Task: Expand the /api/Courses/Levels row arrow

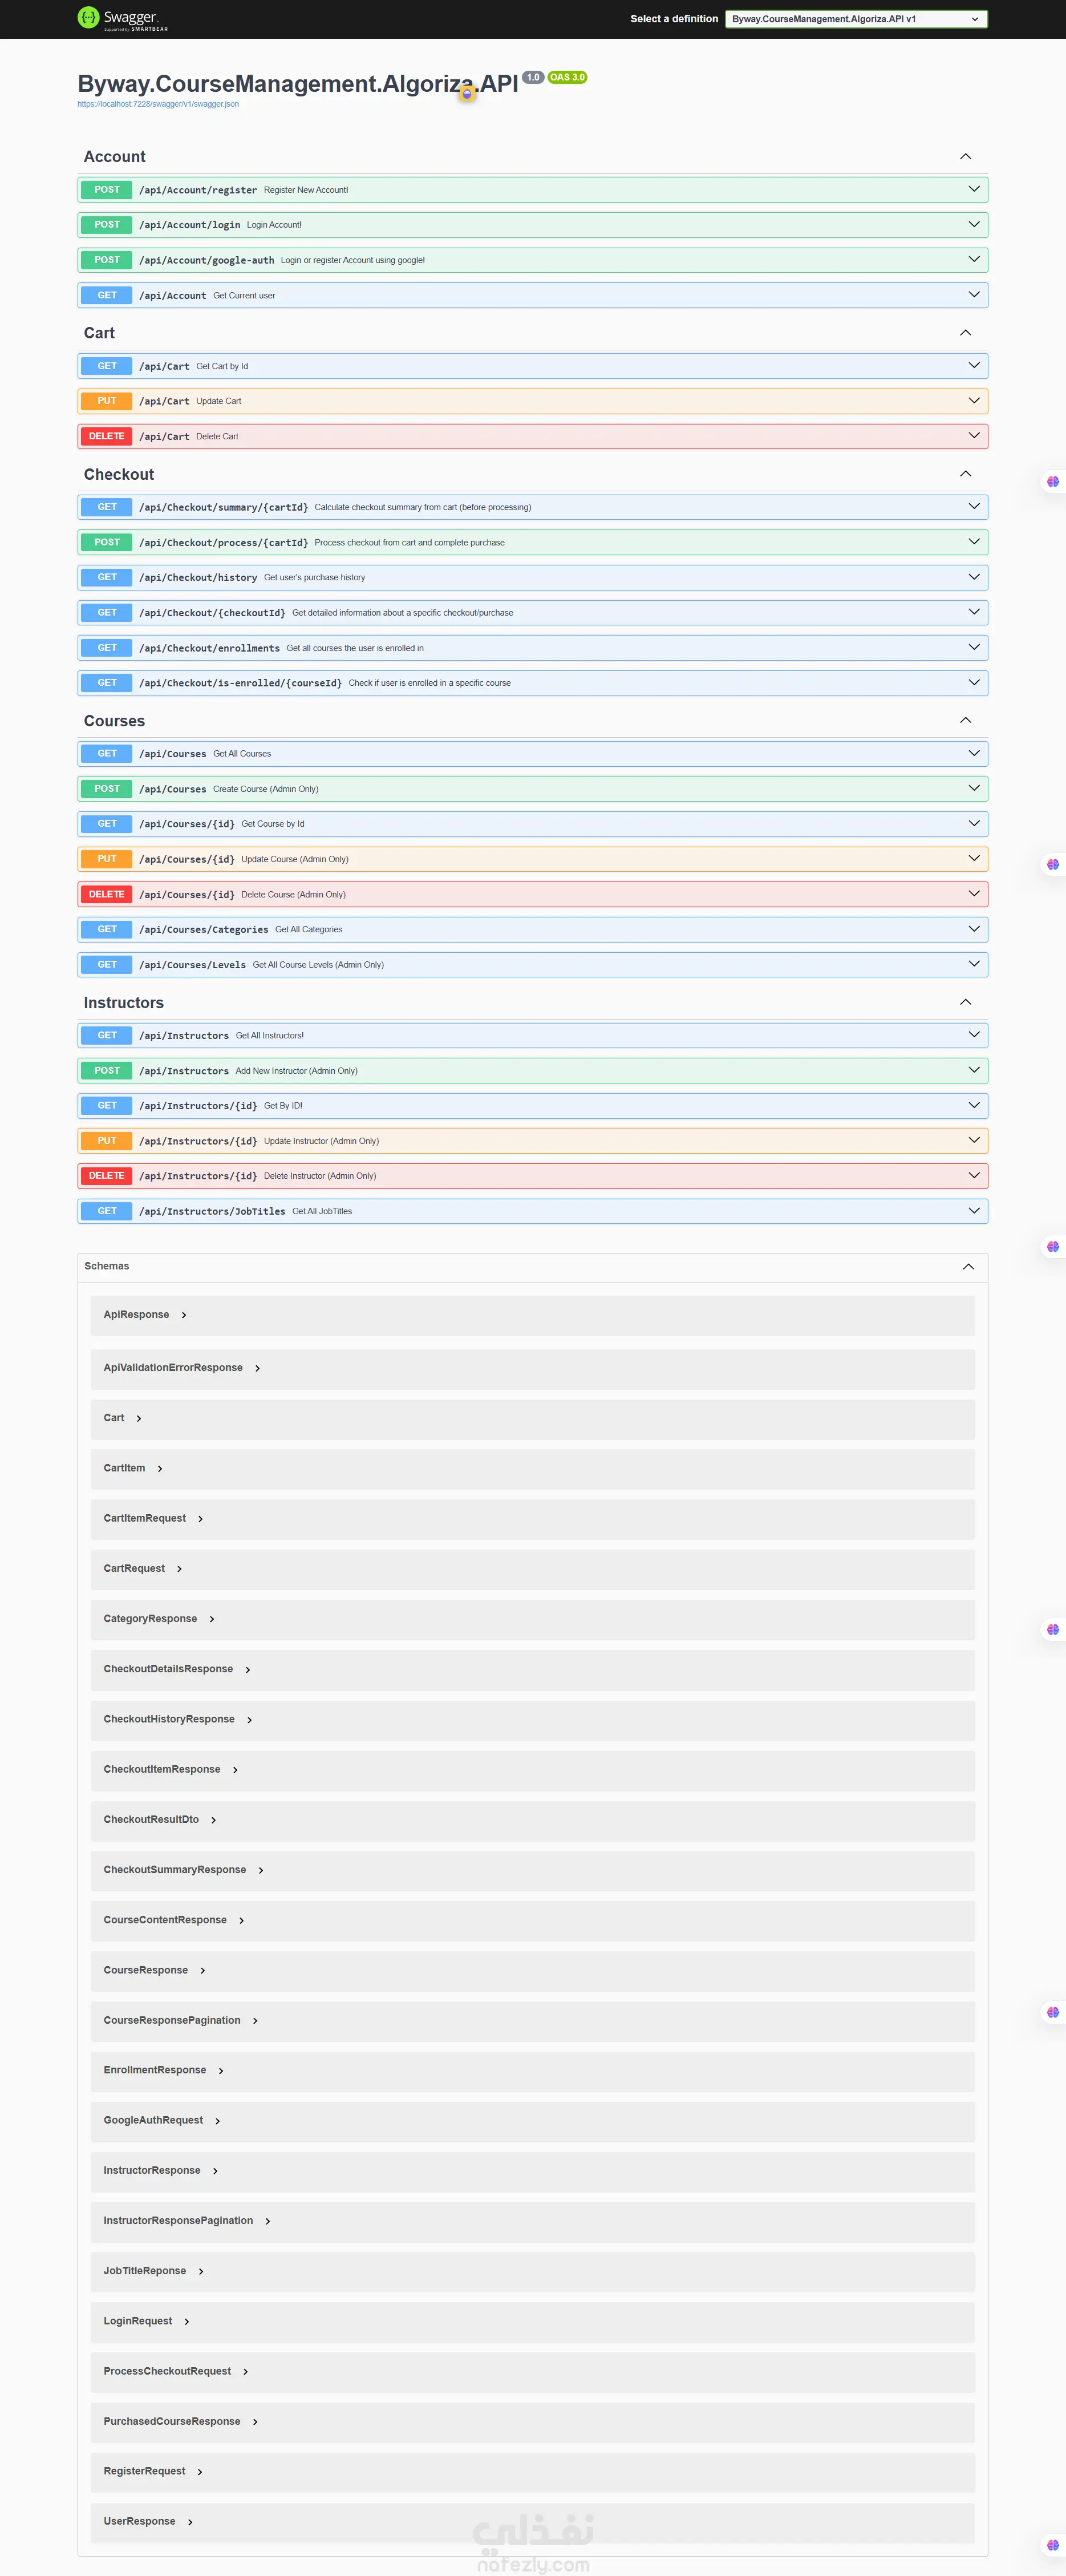Action: pos(974,965)
